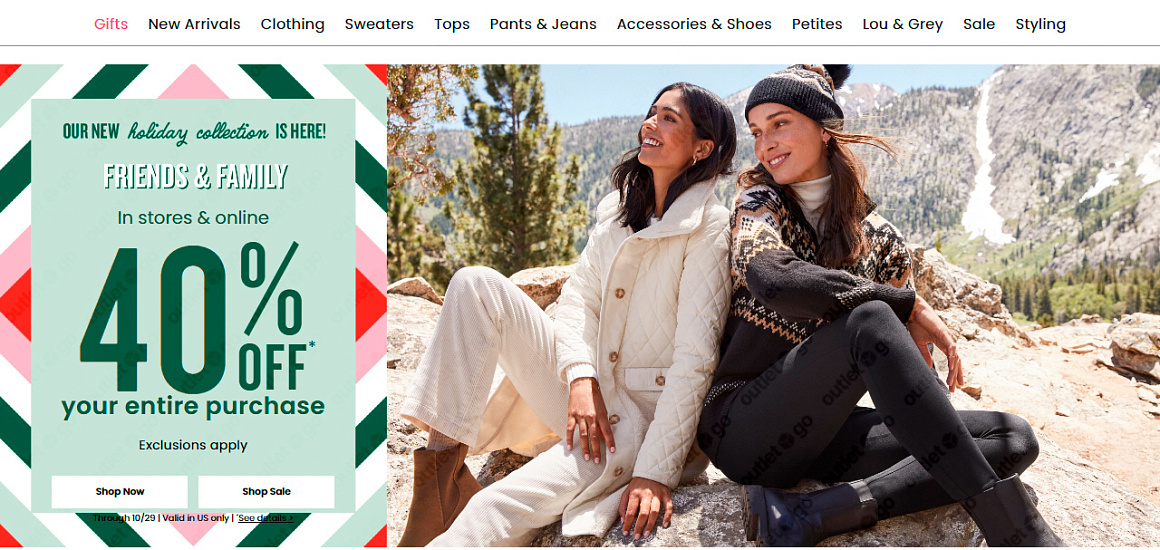Select Pants & Jeans in navigation
This screenshot has height=550, width=1160.
543,24
